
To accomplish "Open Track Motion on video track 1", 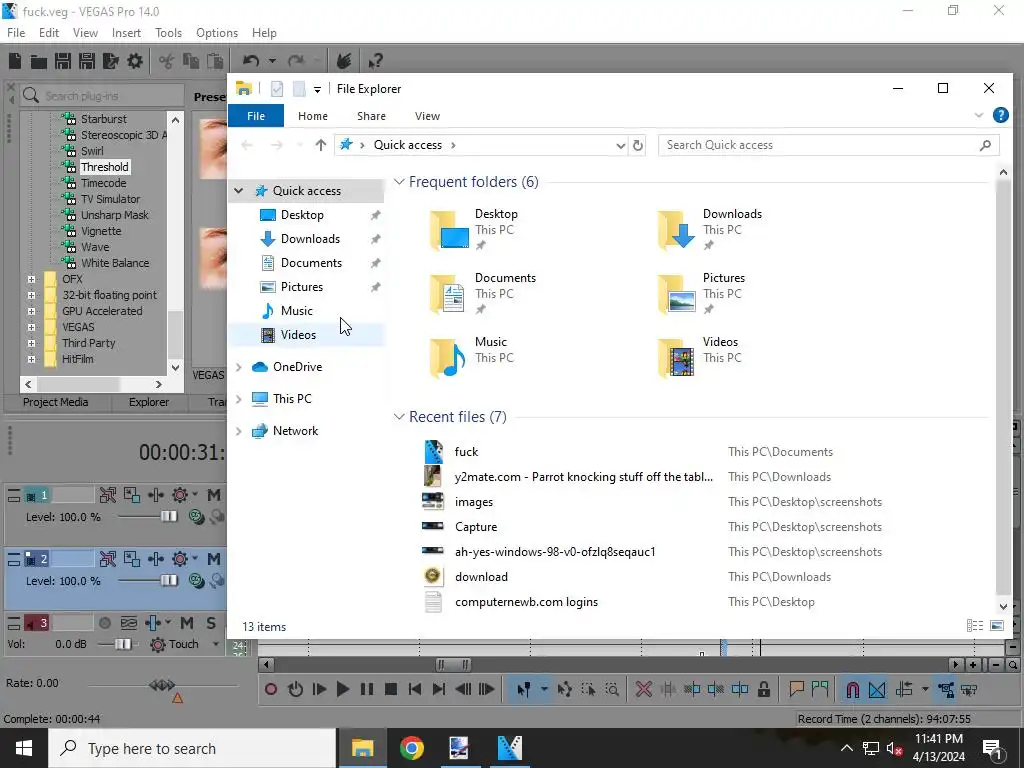I will (x=131, y=495).
